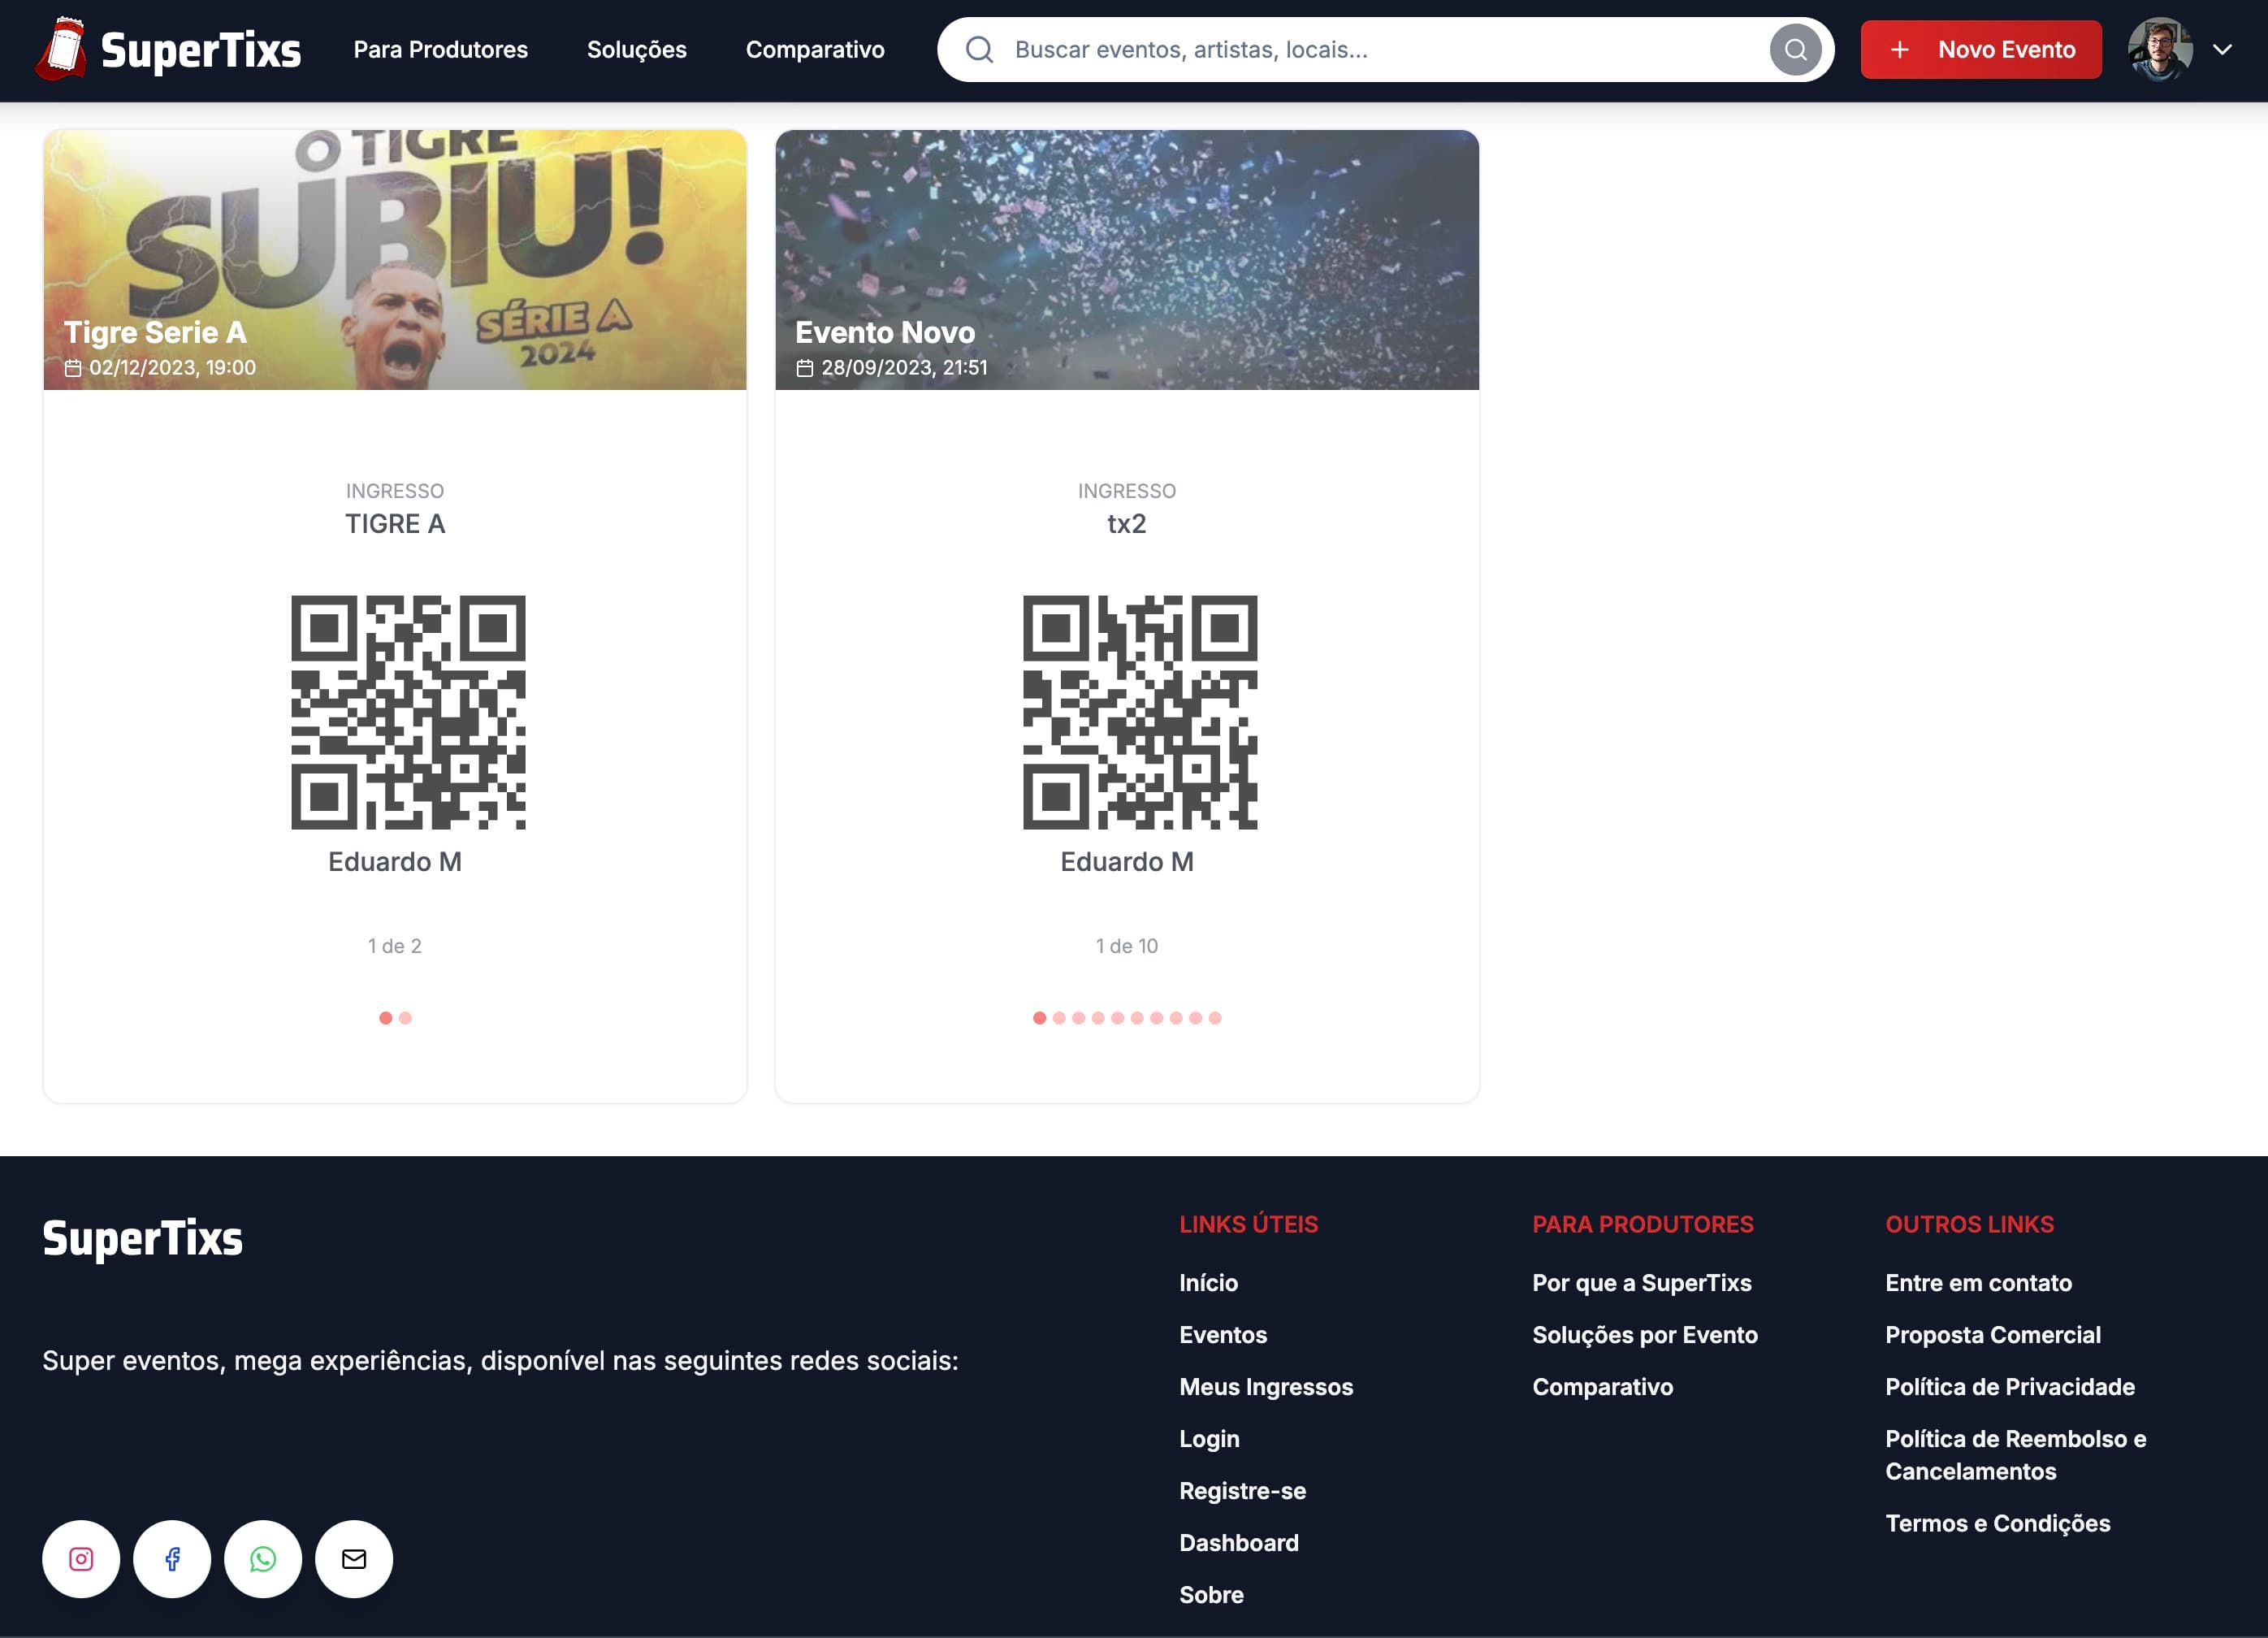Select the last dot of the tx2 carousel
Viewport: 2268px width, 1638px height.
(x=1215, y=1017)
